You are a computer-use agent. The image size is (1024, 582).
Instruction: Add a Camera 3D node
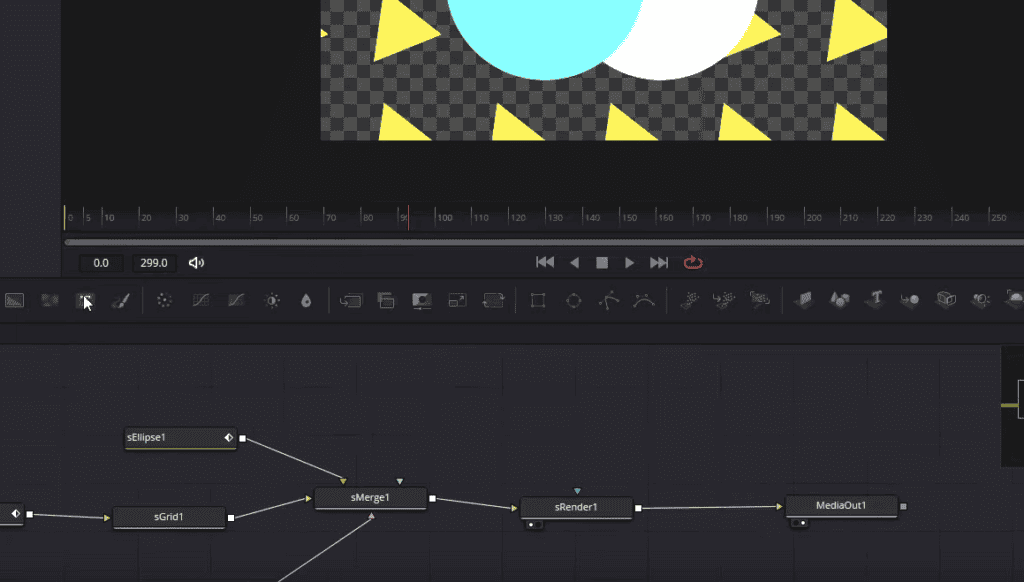[x=946, y=300]
